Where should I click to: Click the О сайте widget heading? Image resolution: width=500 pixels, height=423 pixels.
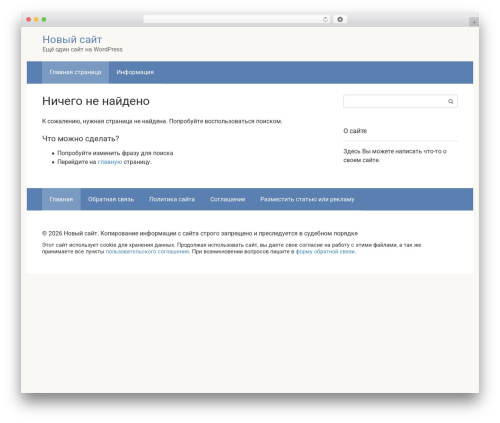coord(355,131)
